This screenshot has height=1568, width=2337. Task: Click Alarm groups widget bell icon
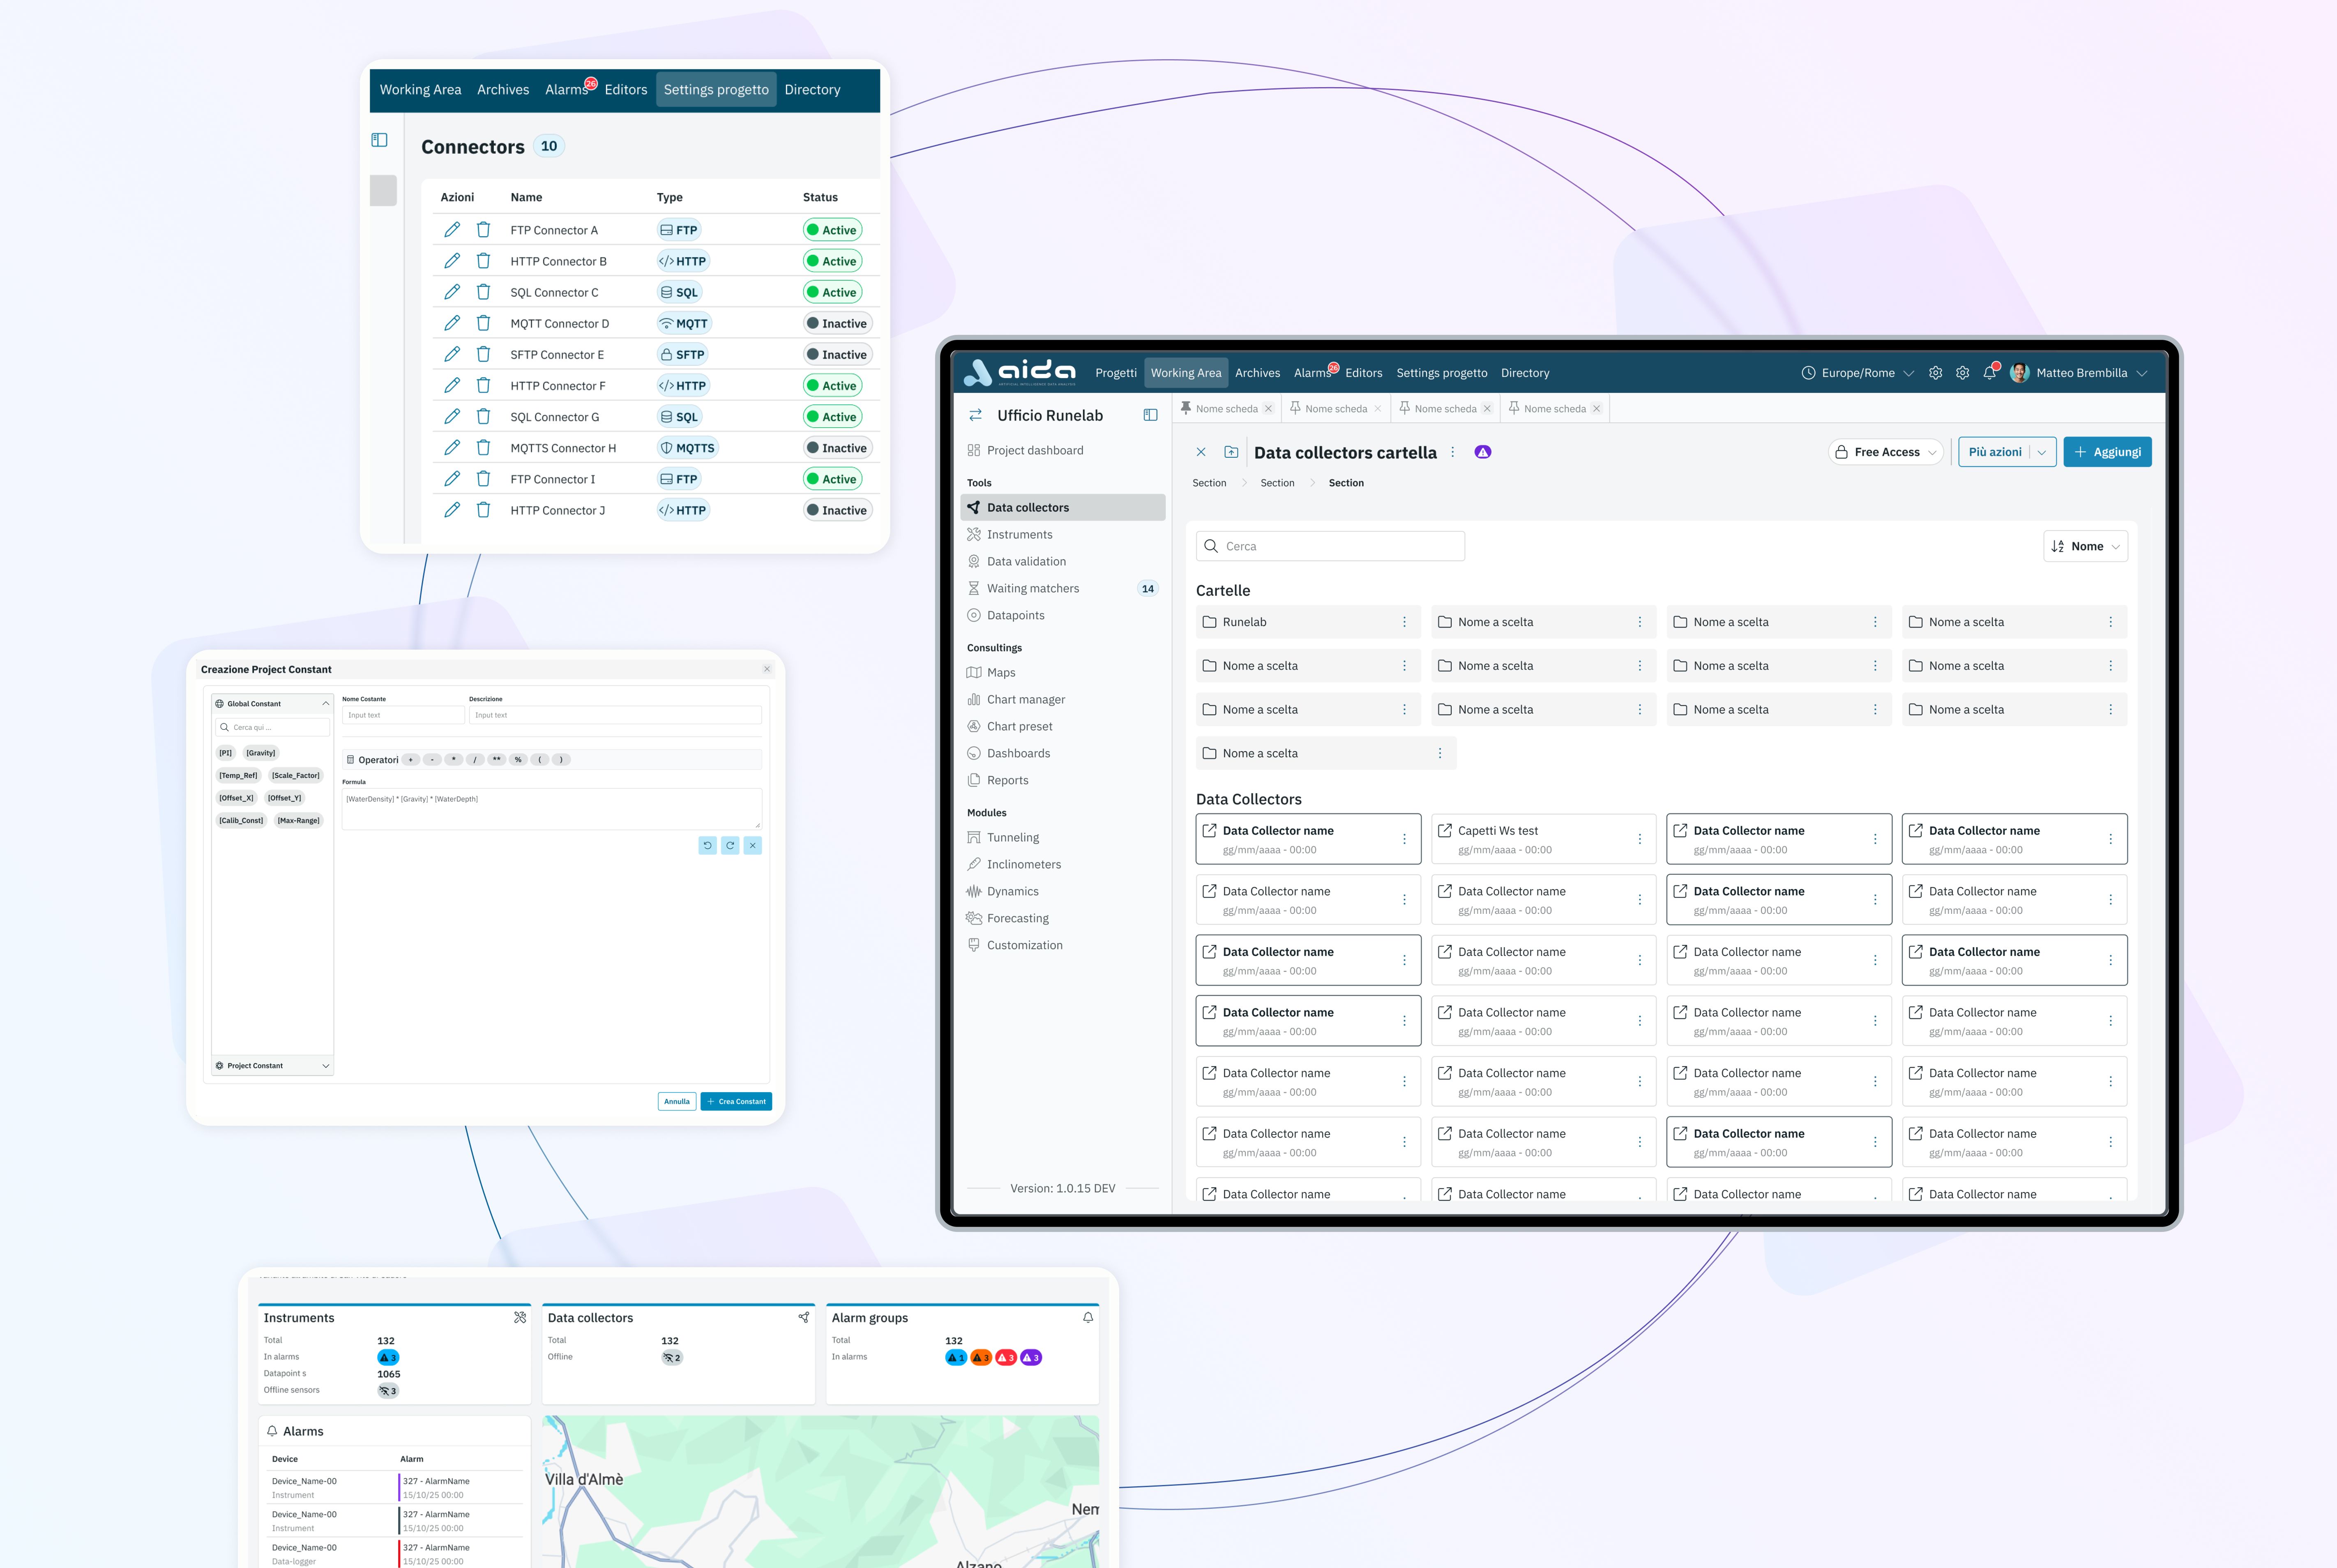point(1088,1318)
